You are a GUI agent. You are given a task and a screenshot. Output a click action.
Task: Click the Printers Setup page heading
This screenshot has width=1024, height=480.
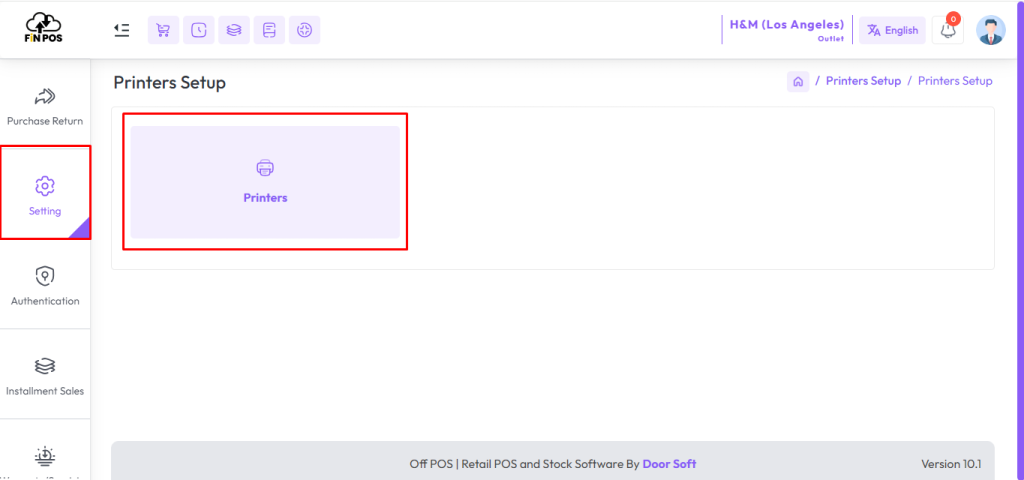pos(170,83)
